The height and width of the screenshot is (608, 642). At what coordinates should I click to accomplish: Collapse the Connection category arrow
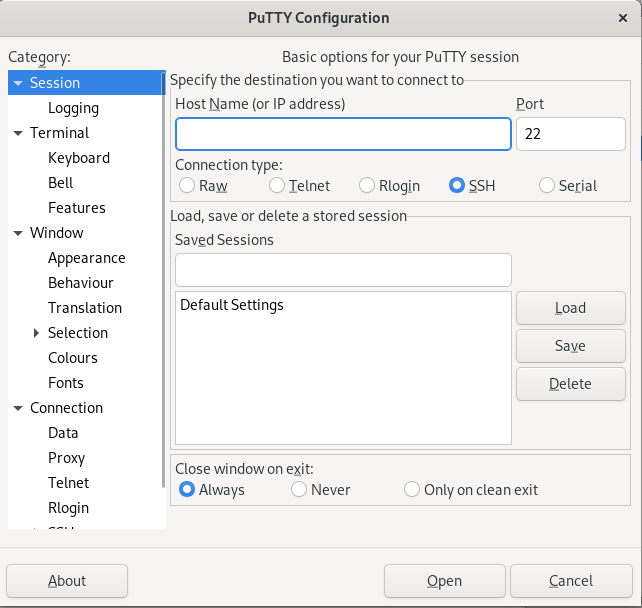click(18, 408)
